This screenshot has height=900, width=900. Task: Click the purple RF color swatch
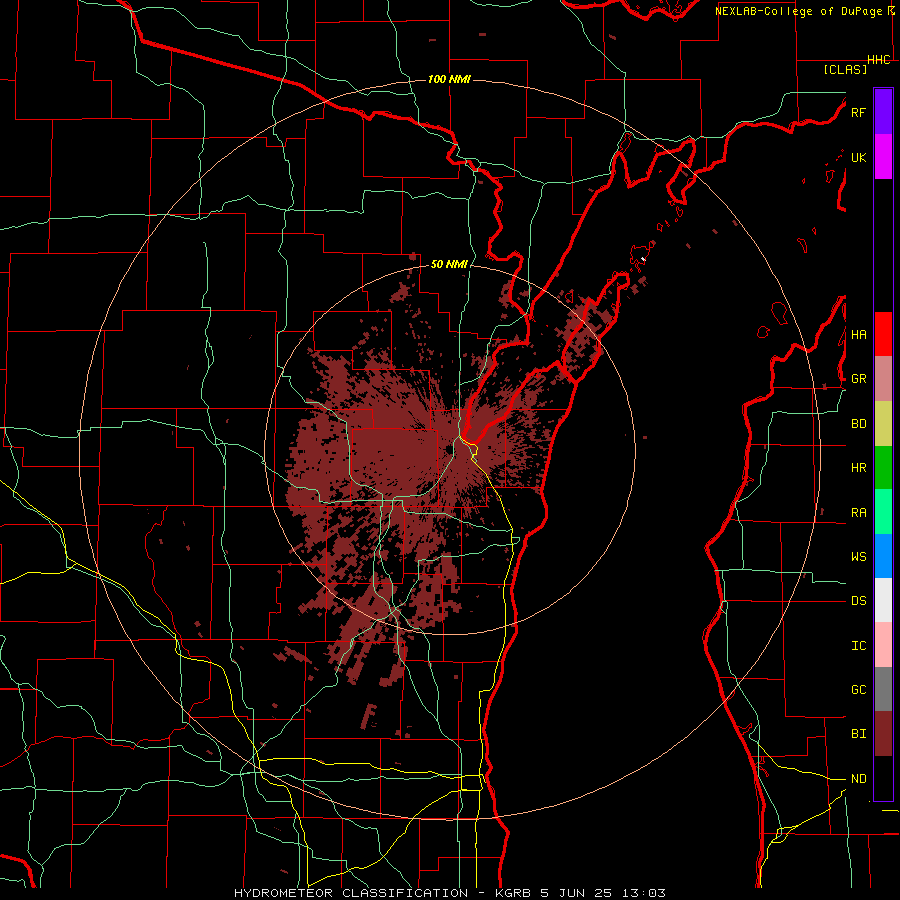(x=883, y=112)
